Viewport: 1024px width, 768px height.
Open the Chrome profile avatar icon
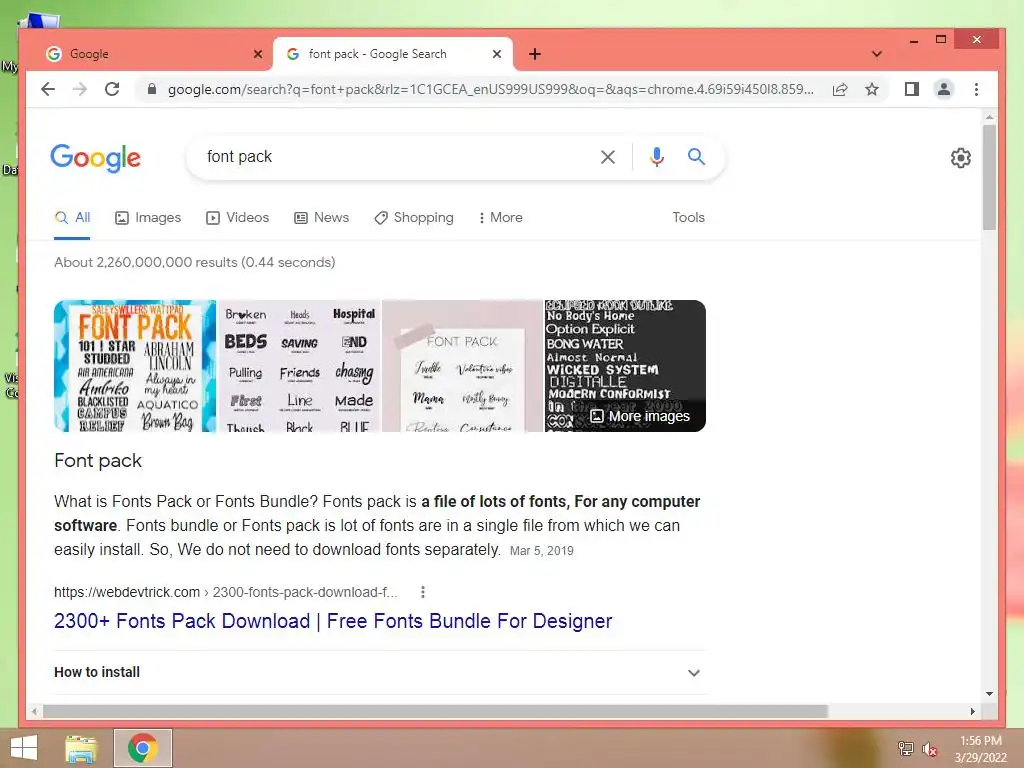[x=944, y=89]
